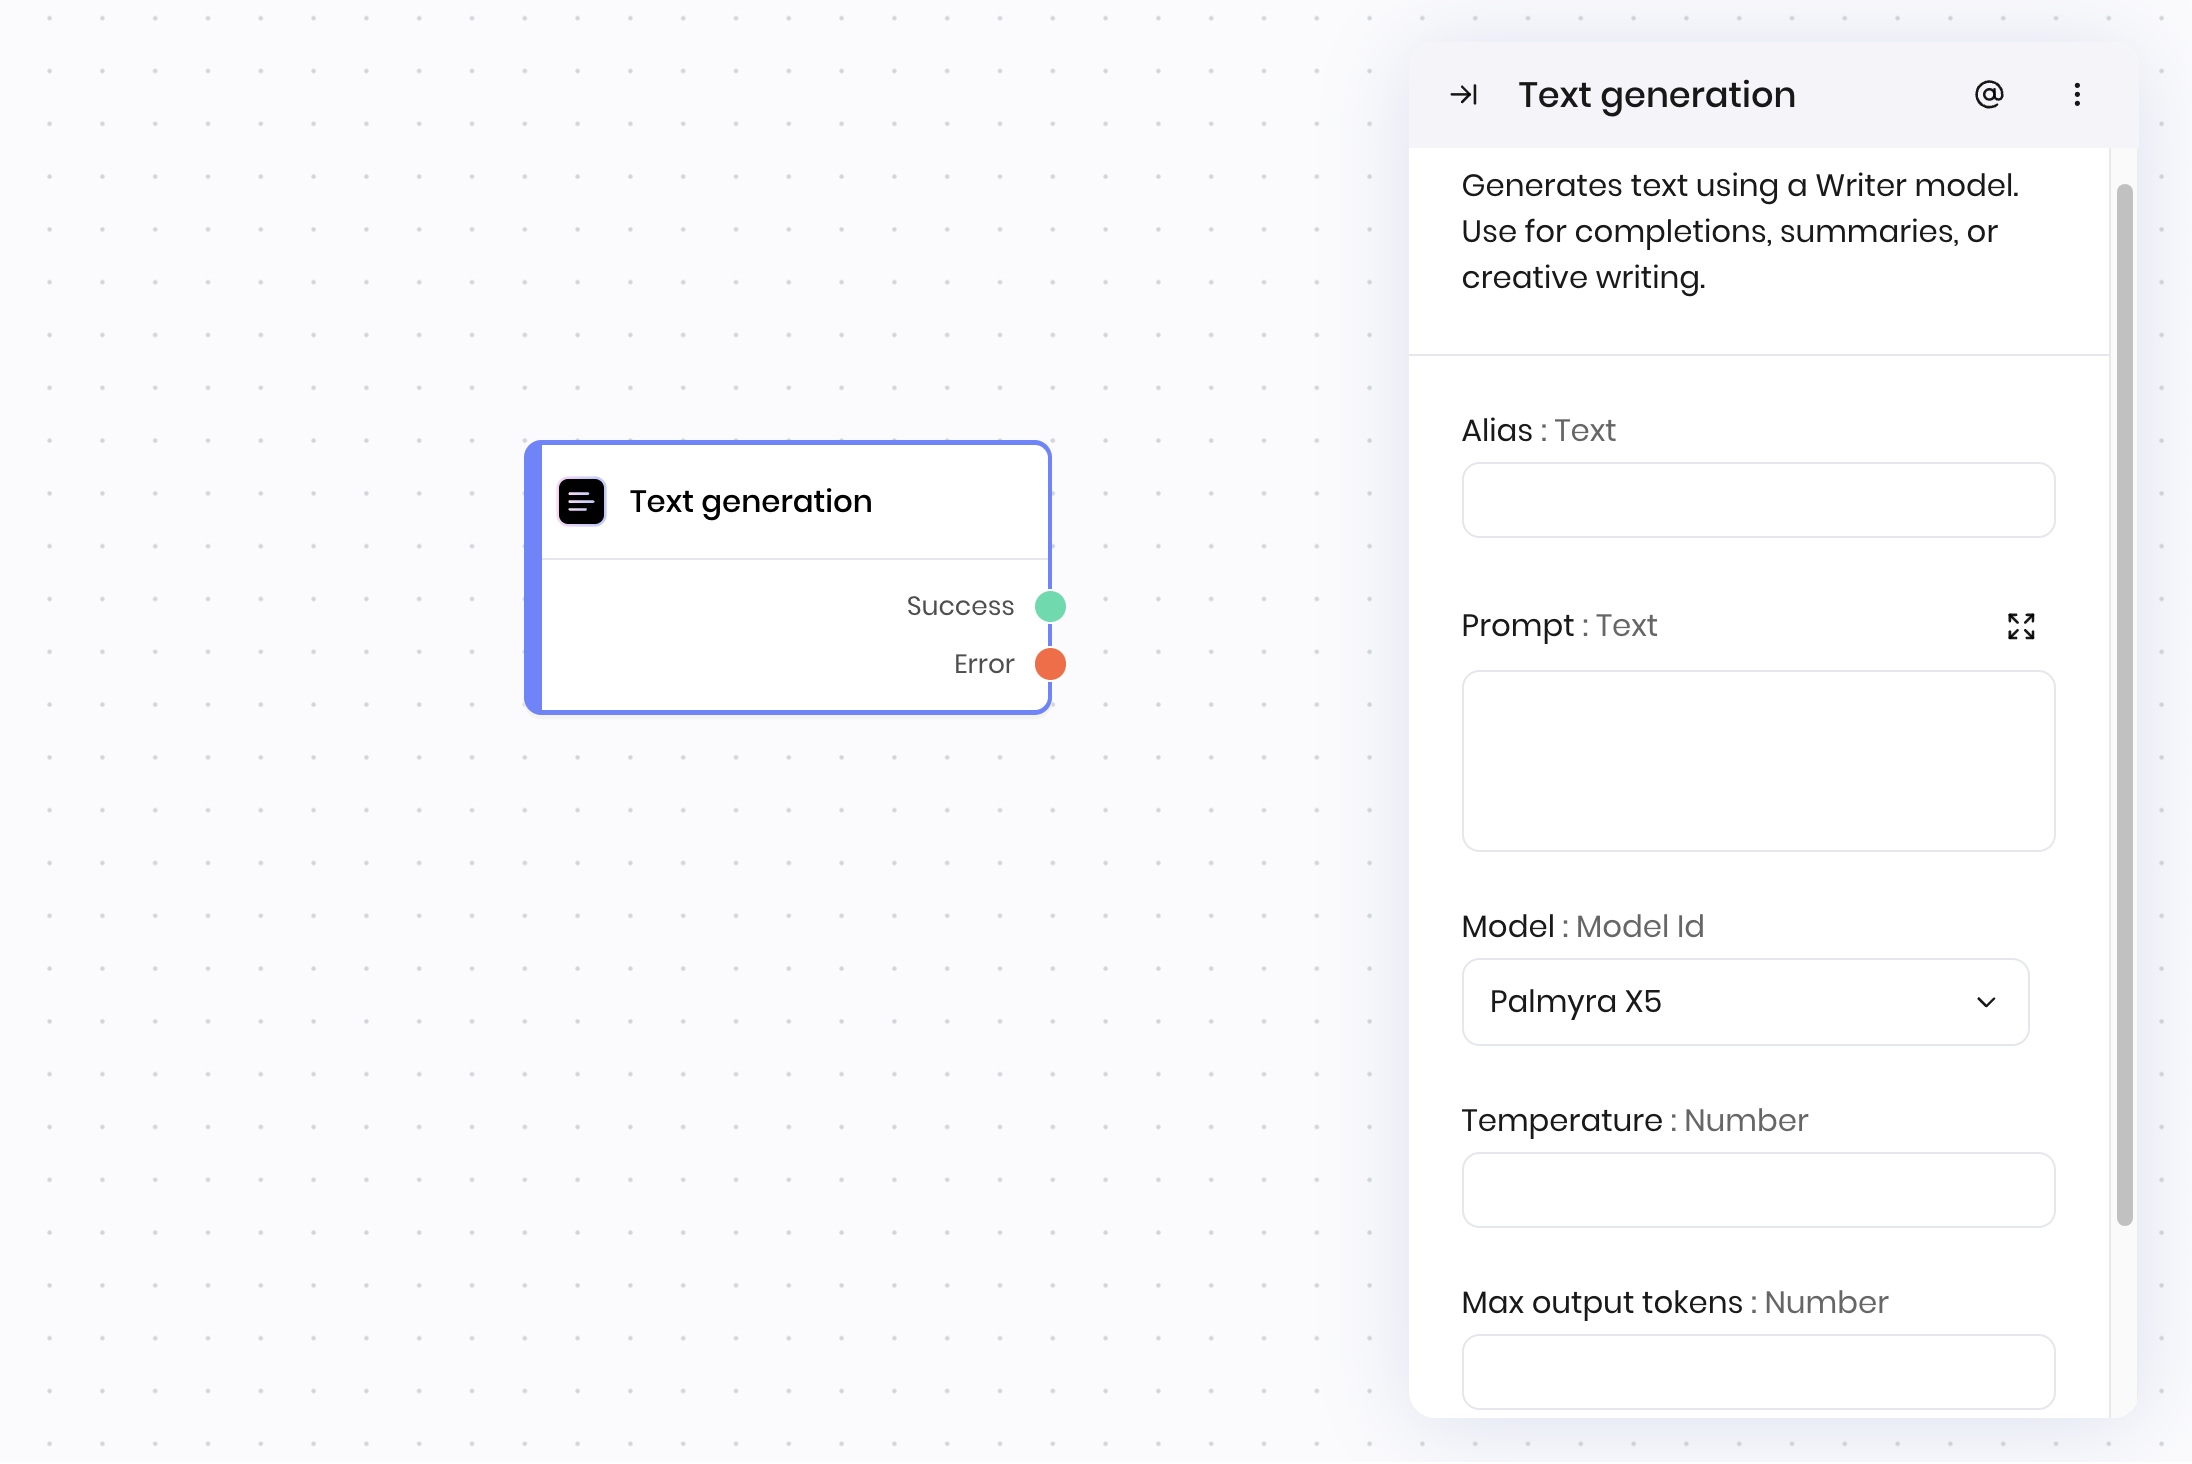Expand the Prompt field editor icon
Viewport: 2192px width, 1464px height.
tap(2021, 627)
